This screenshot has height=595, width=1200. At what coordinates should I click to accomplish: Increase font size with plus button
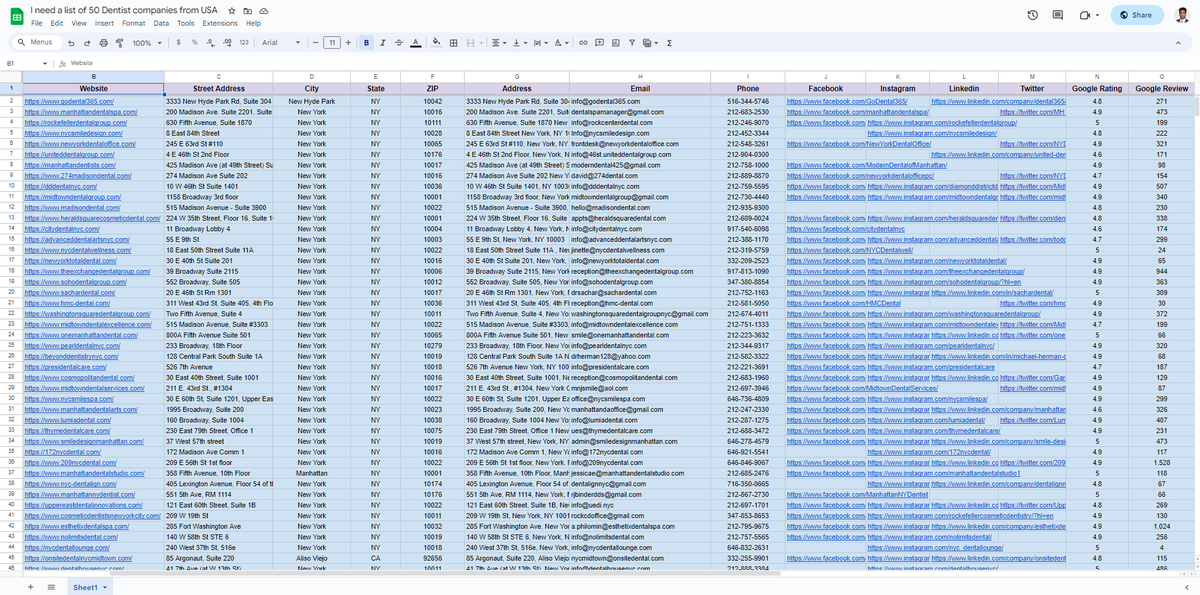coord(350,43)
